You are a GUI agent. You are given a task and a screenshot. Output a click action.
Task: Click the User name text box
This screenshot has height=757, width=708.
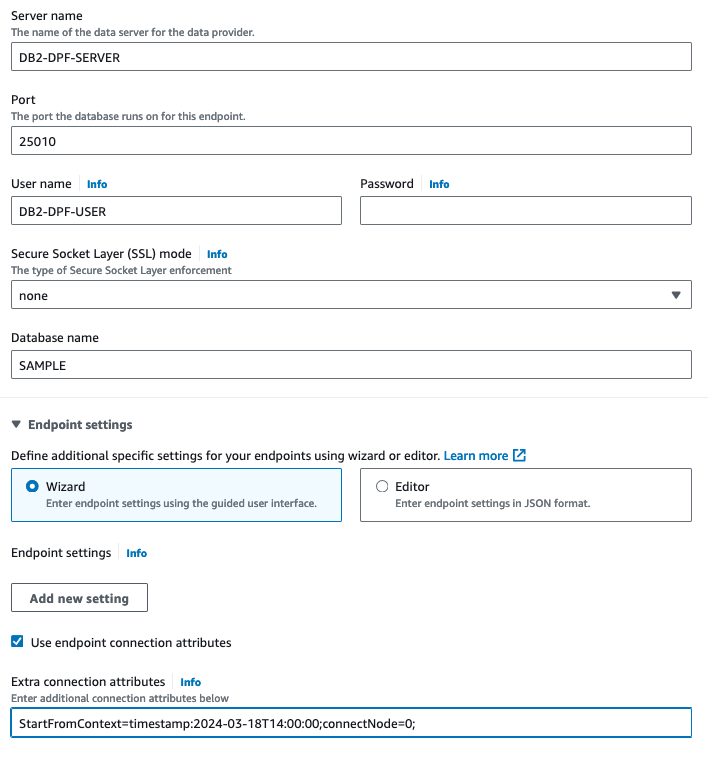click(176, 211)
